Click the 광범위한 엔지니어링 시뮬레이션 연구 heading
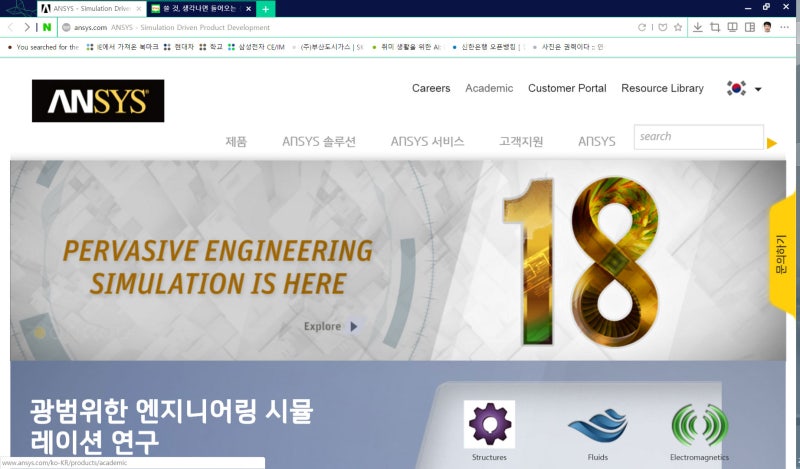This screenshot has height=469, width=800. pos(171,427)
